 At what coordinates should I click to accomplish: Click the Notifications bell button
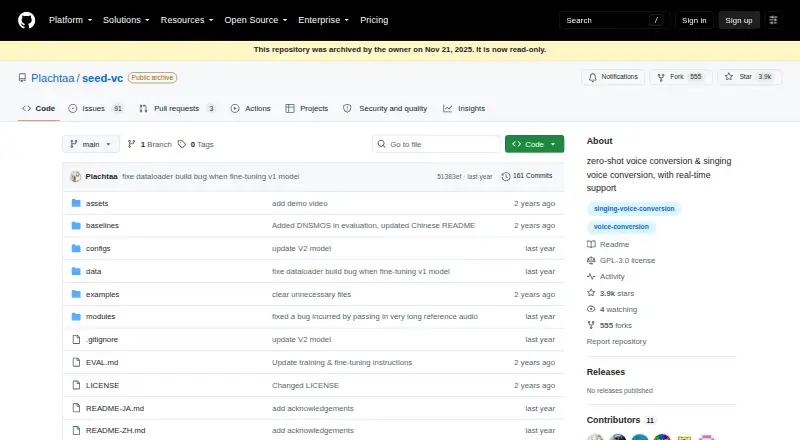[x=613, y=77]
